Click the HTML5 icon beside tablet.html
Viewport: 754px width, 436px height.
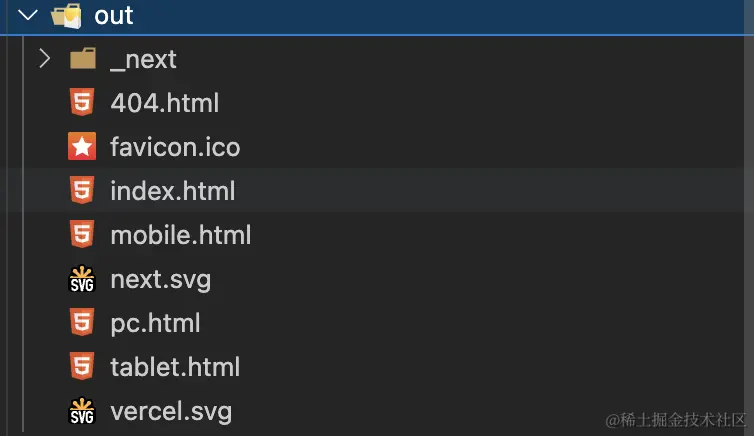coord(82,367)
